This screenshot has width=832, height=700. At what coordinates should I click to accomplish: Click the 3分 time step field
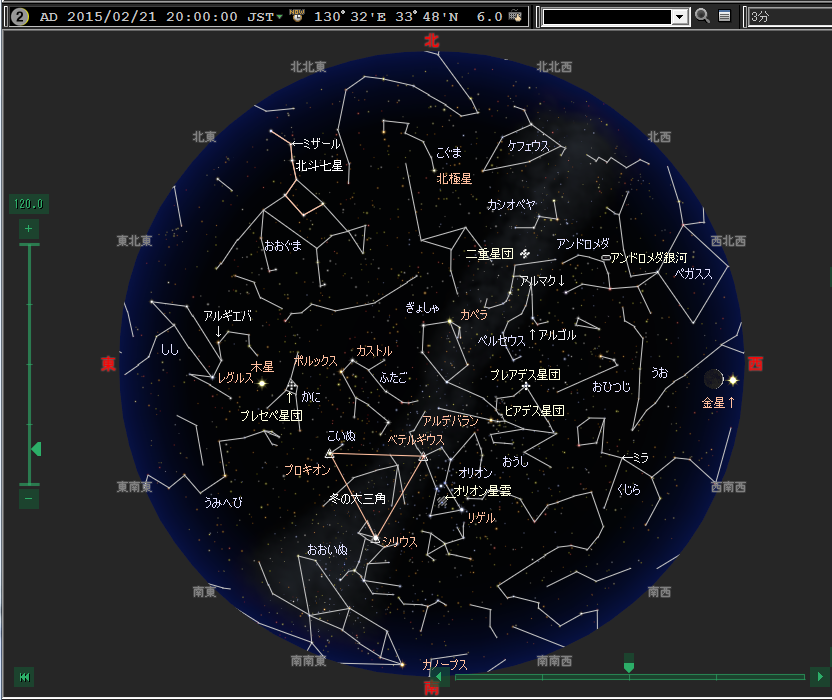tap(788, 16)
